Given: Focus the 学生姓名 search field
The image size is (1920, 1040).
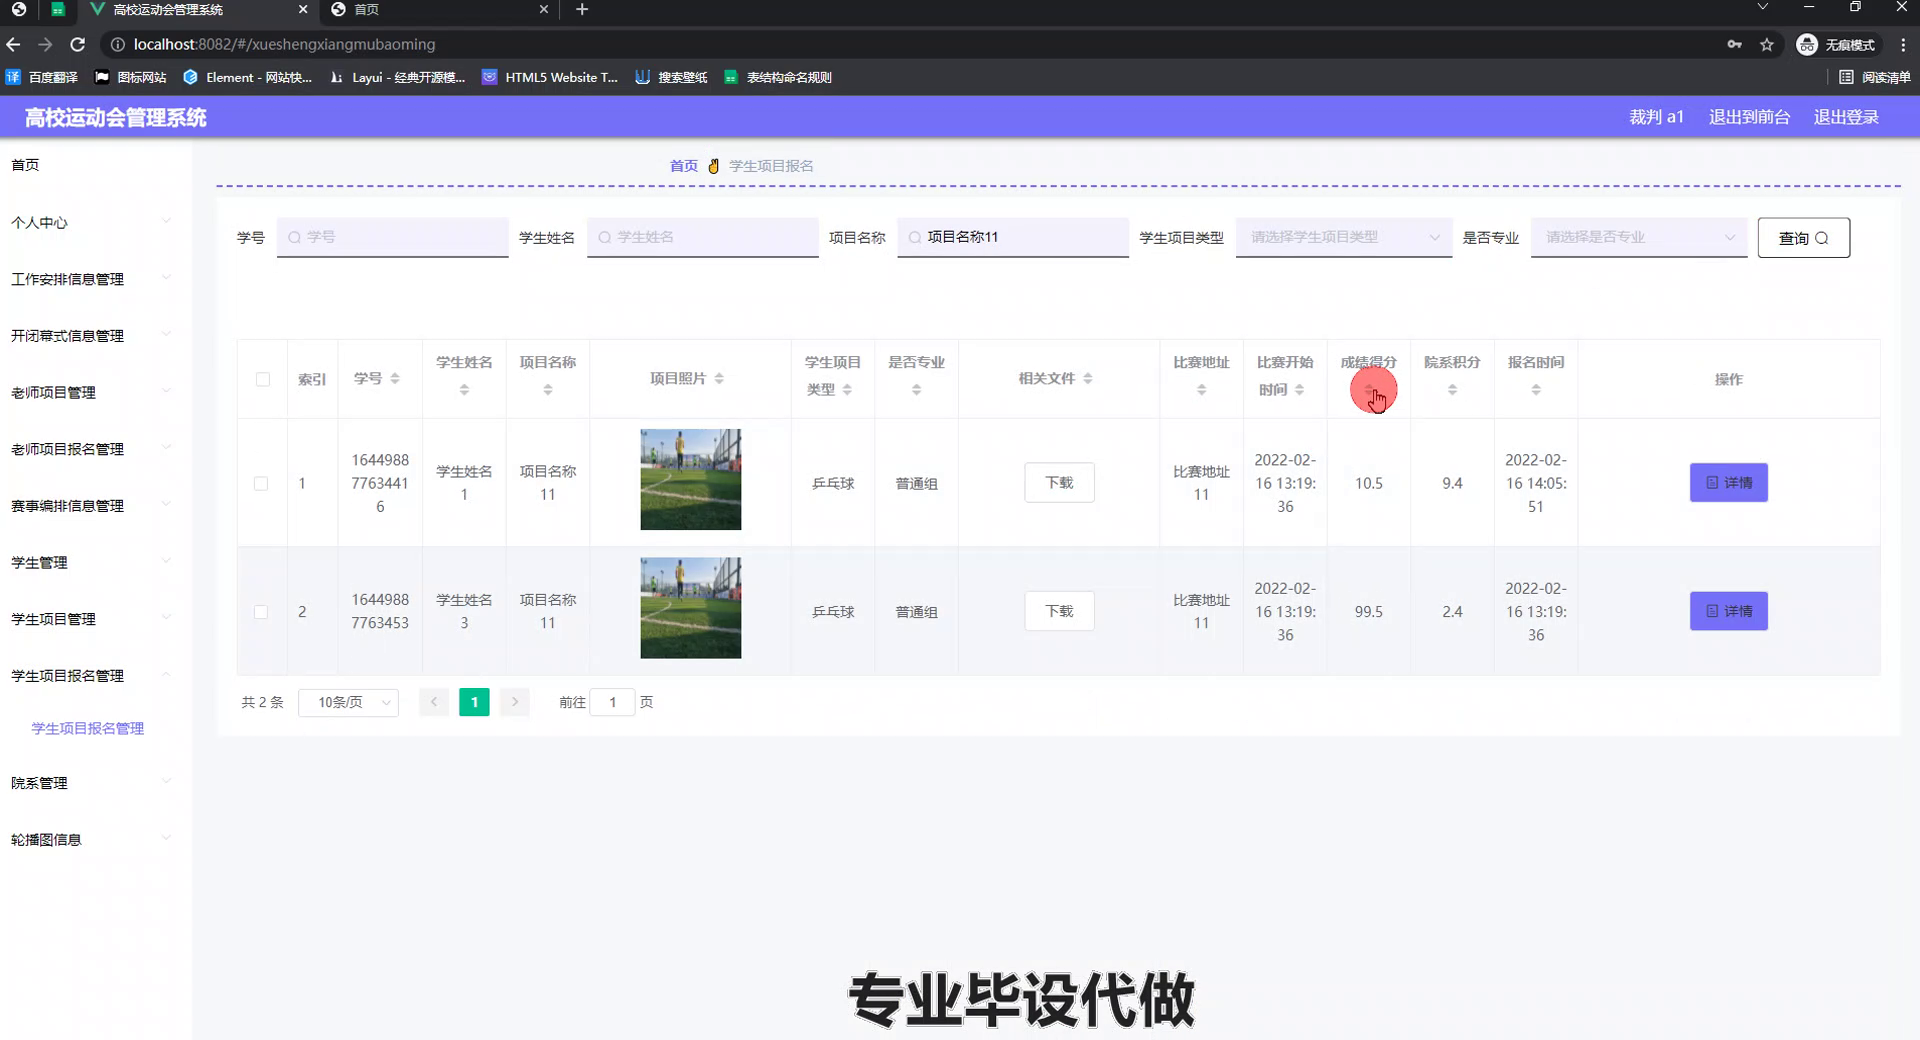Looking at the screenshot, I should [x=702, y=237].
